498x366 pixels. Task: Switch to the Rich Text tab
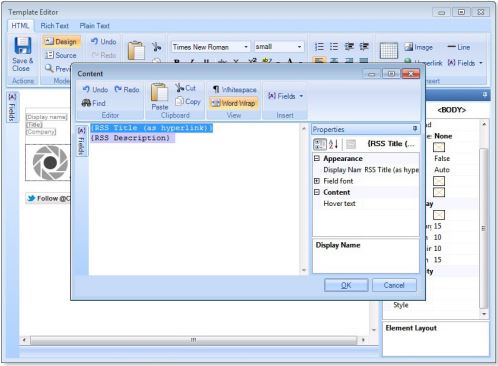tap(54, 26)
